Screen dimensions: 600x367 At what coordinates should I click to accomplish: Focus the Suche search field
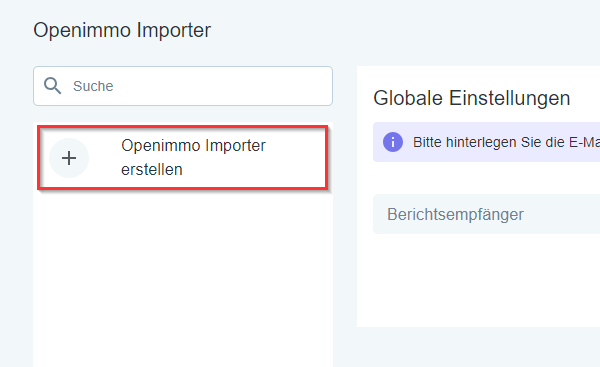coord(183,86)
